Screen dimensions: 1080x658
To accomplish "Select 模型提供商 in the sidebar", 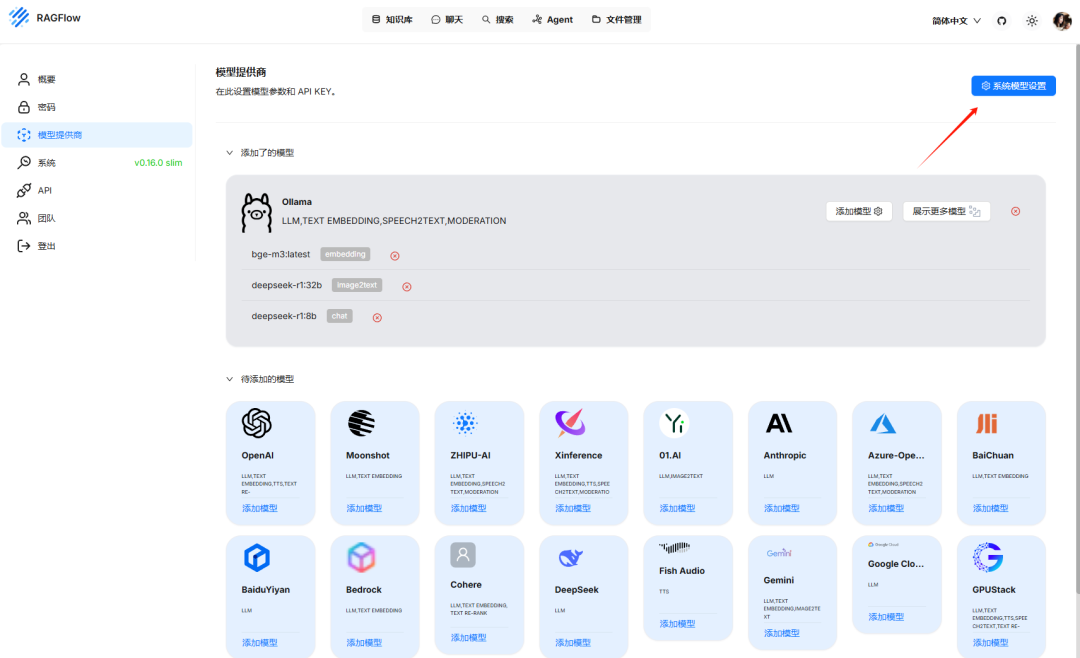I will point(97,135).
